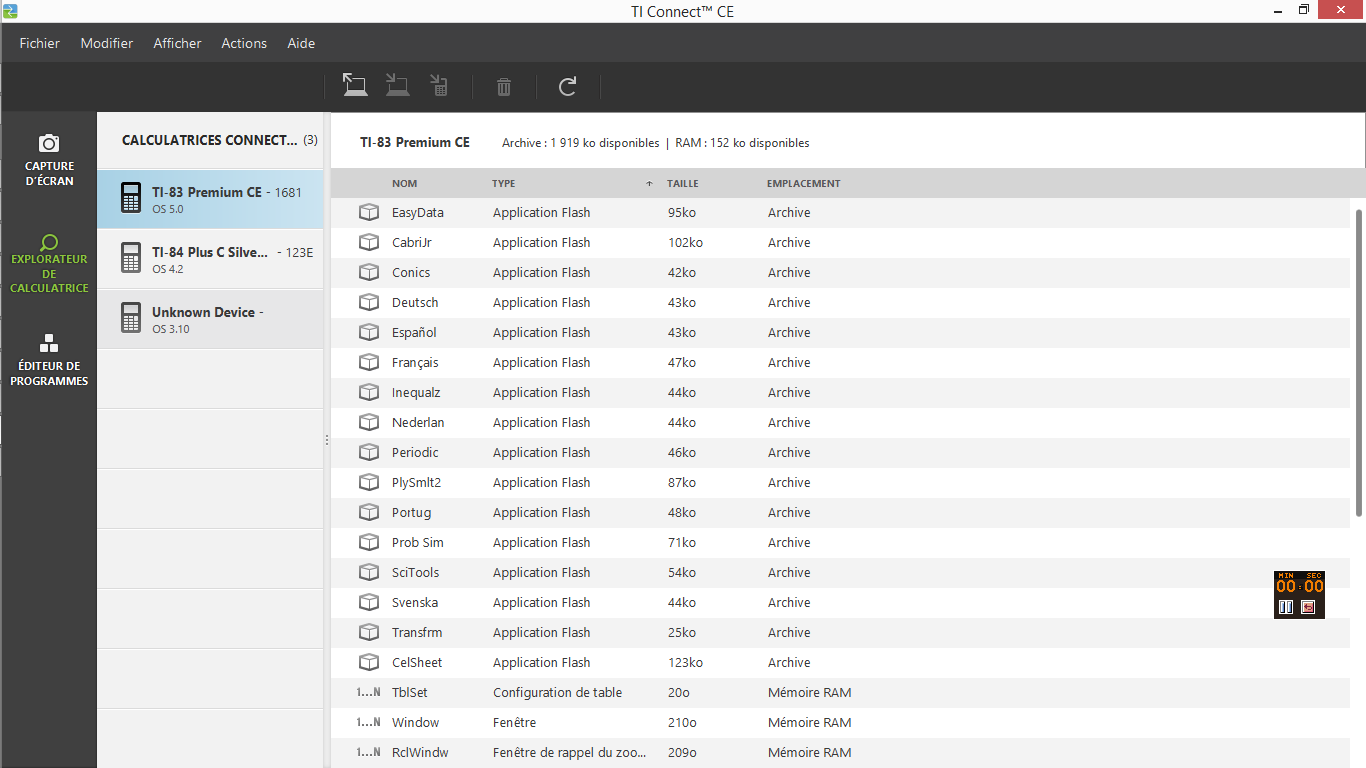Open Éditeur de programmes sidebar panel
The width and height of the screenshot is (1366, 768).
pos(49,359)
